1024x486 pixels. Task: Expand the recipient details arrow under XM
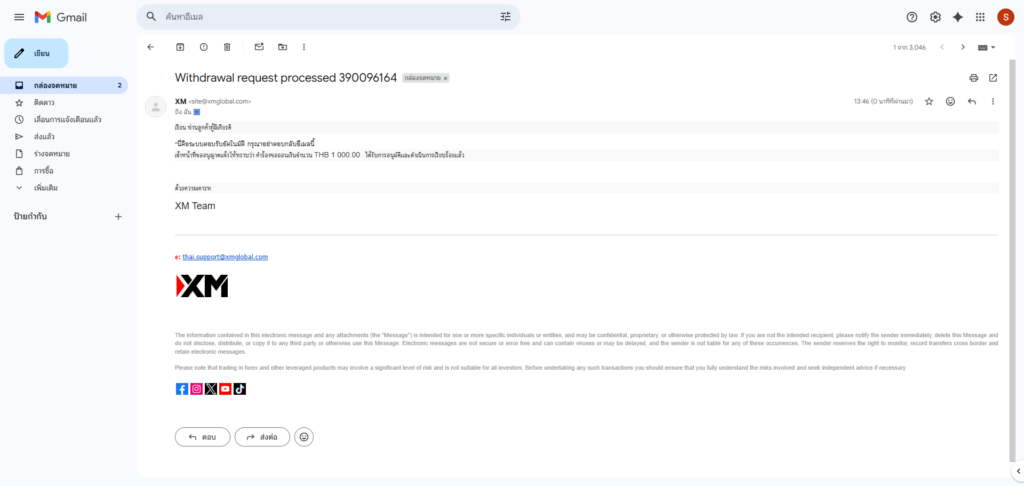coord(197,112)
